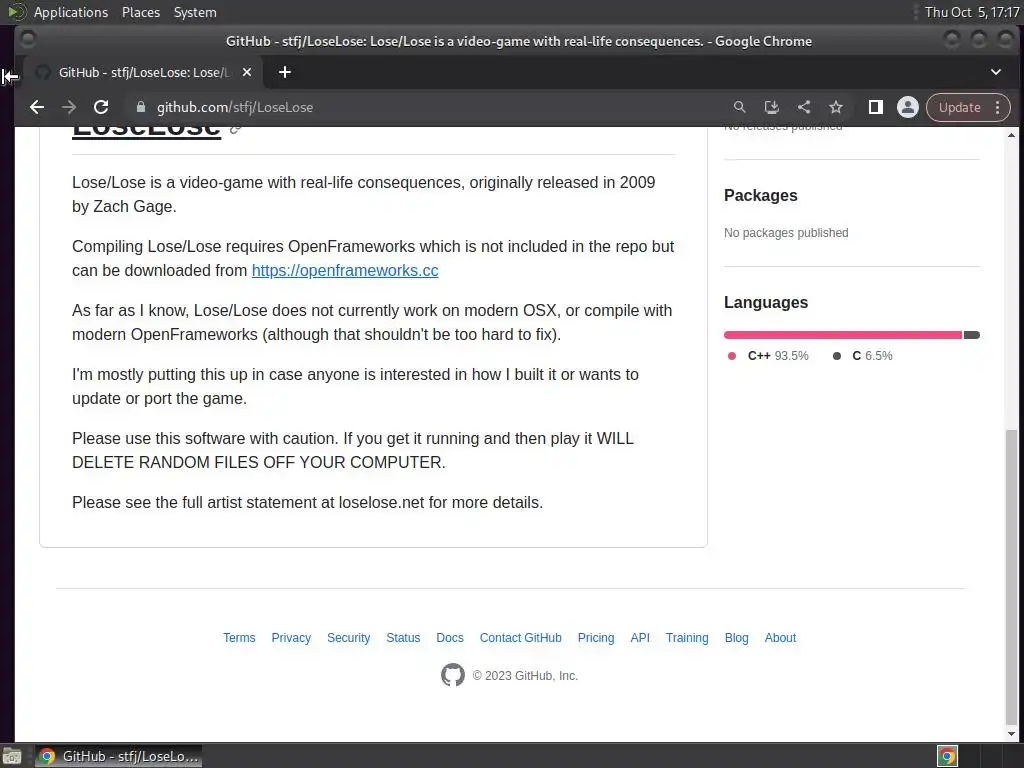Open the Privacy footer link
The image size is (1024, 768).
tap(291, 637)
